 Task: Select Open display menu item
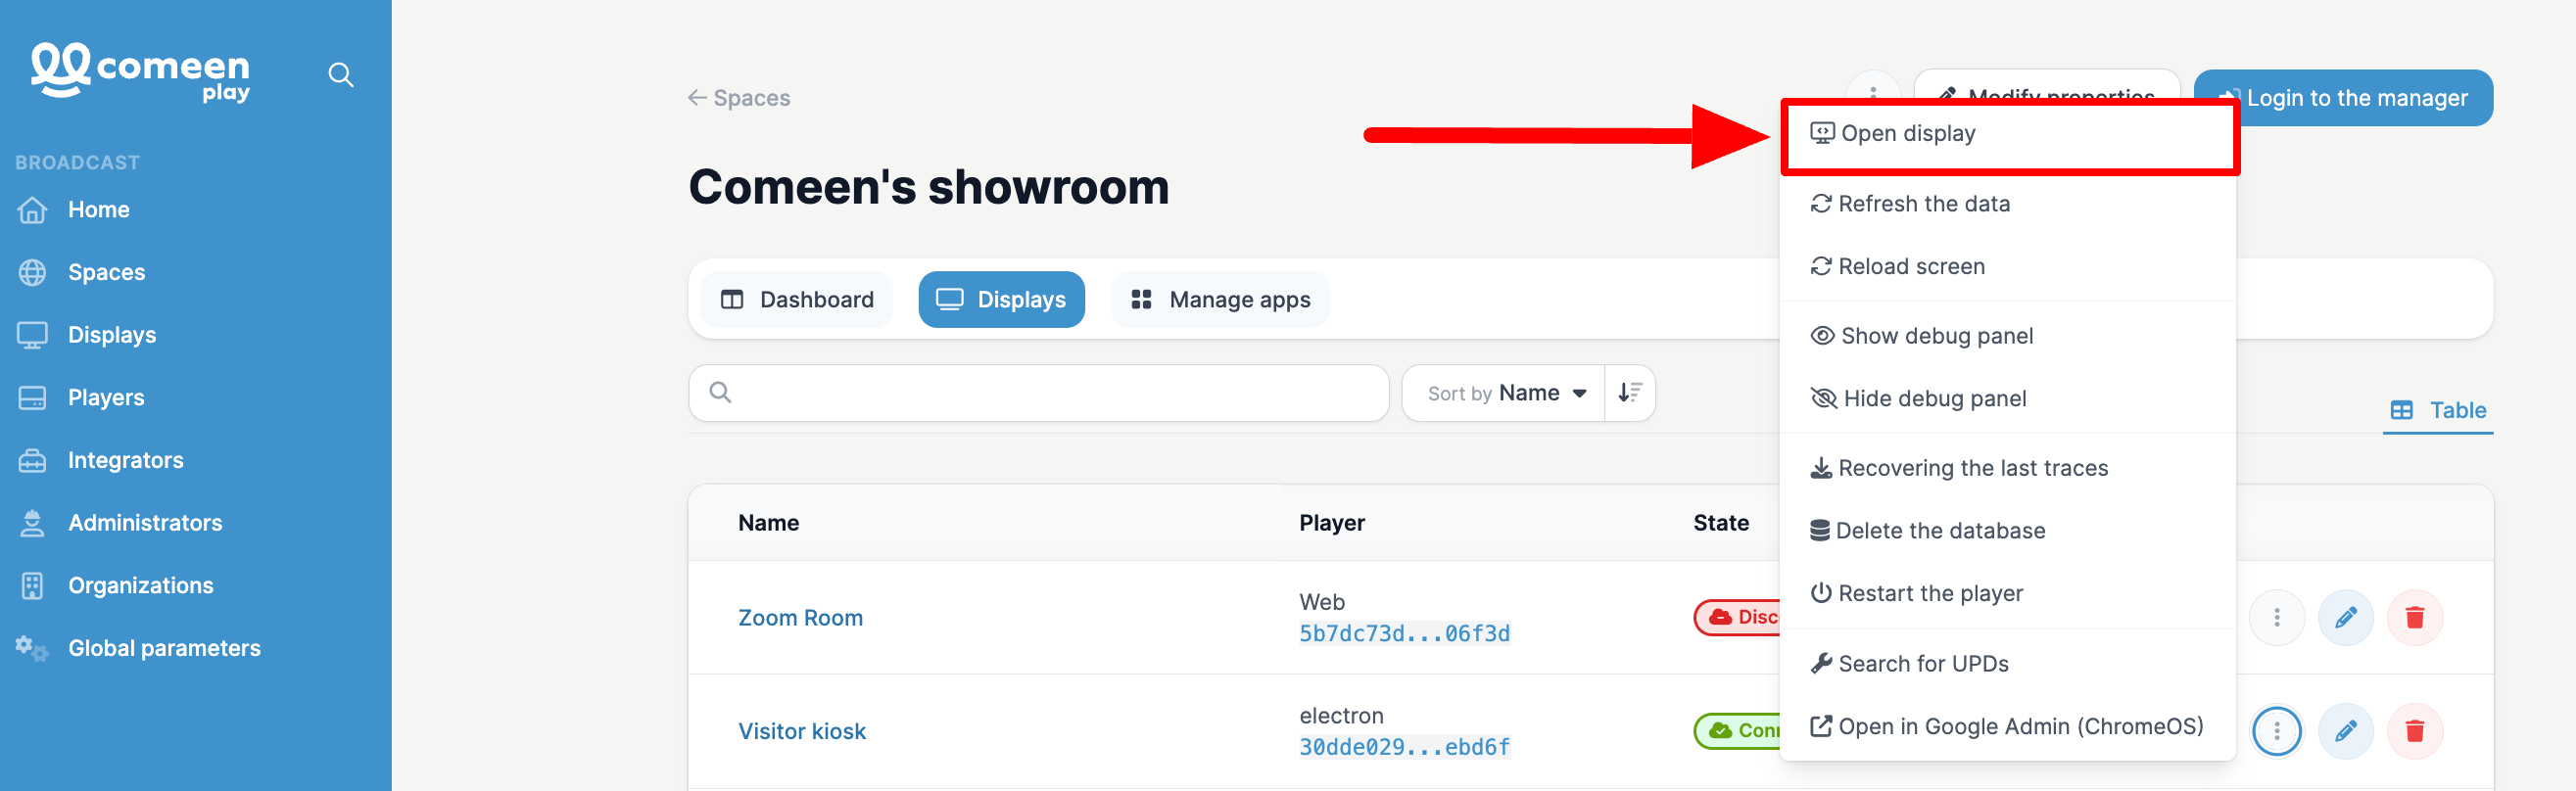(2008, 134)
